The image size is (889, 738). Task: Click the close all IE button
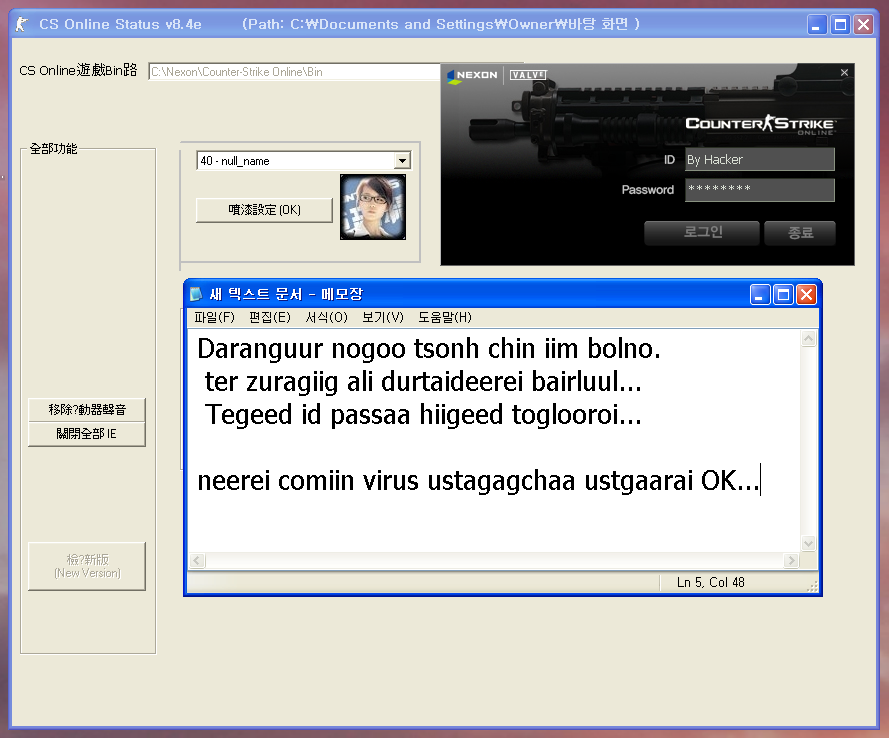tap(87, 434)
